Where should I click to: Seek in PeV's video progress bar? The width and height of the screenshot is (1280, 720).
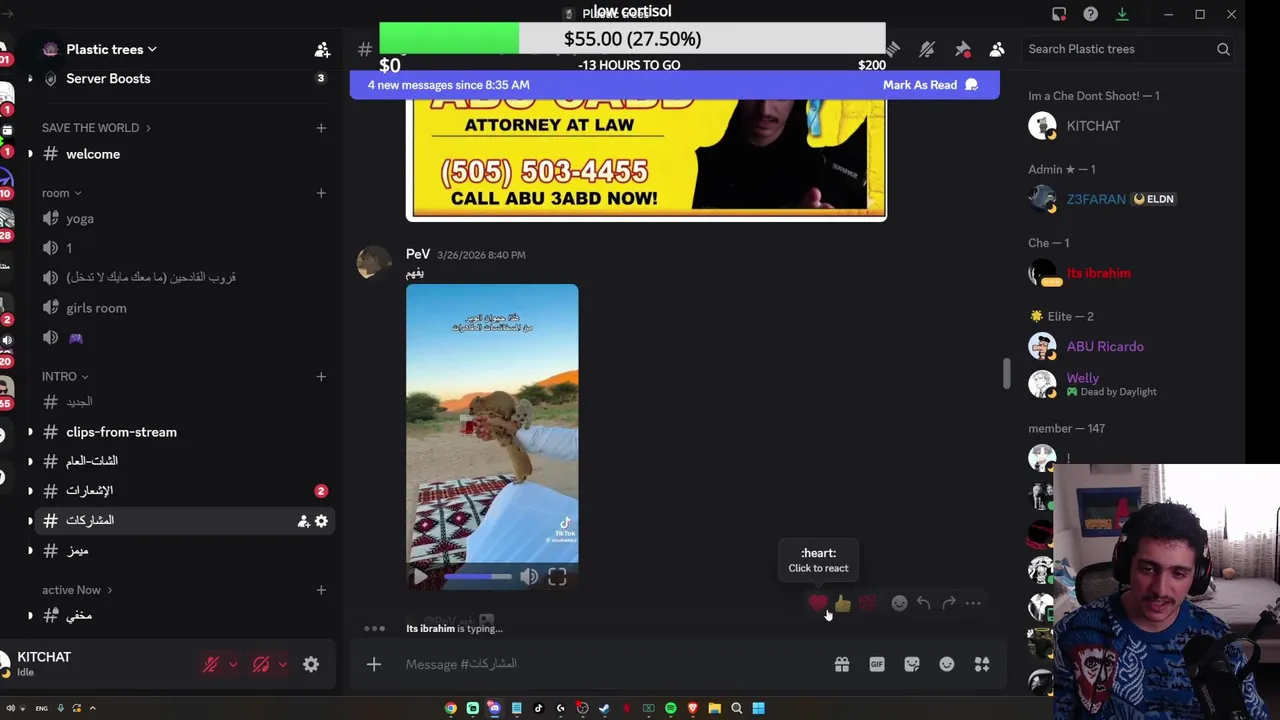coord(478,576)
